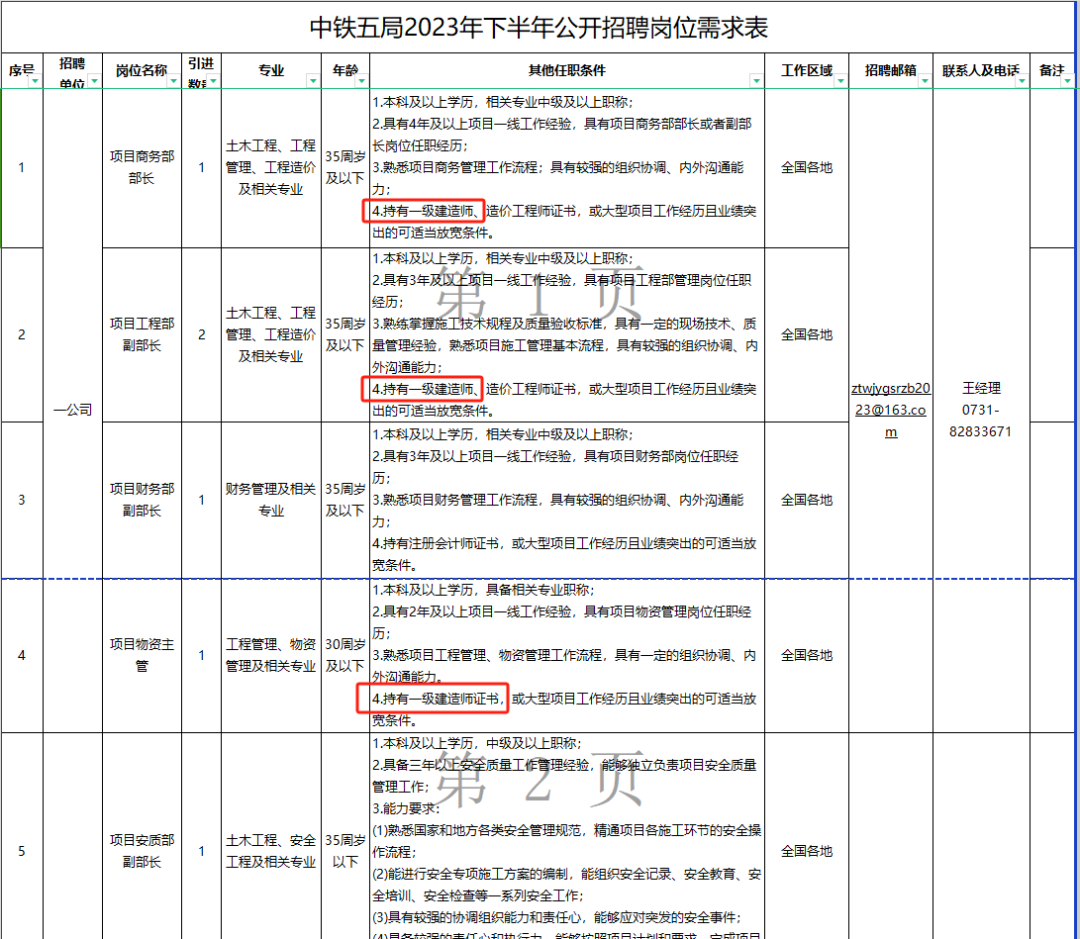Open the filter icon on 备注 column
1080x939 pixels.
click(1069, 80)
